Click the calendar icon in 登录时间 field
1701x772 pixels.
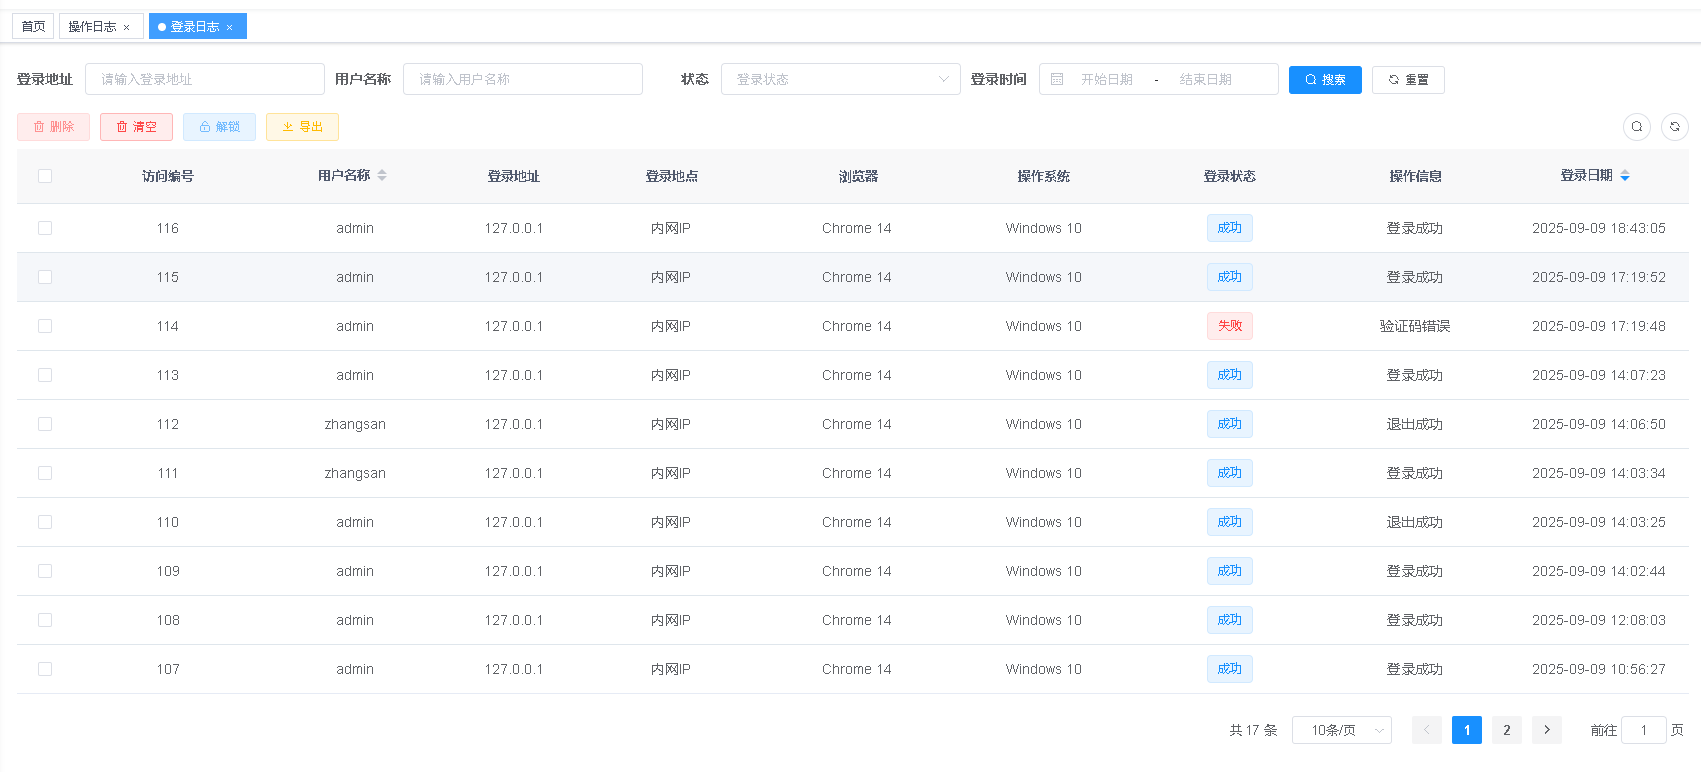1057,79
